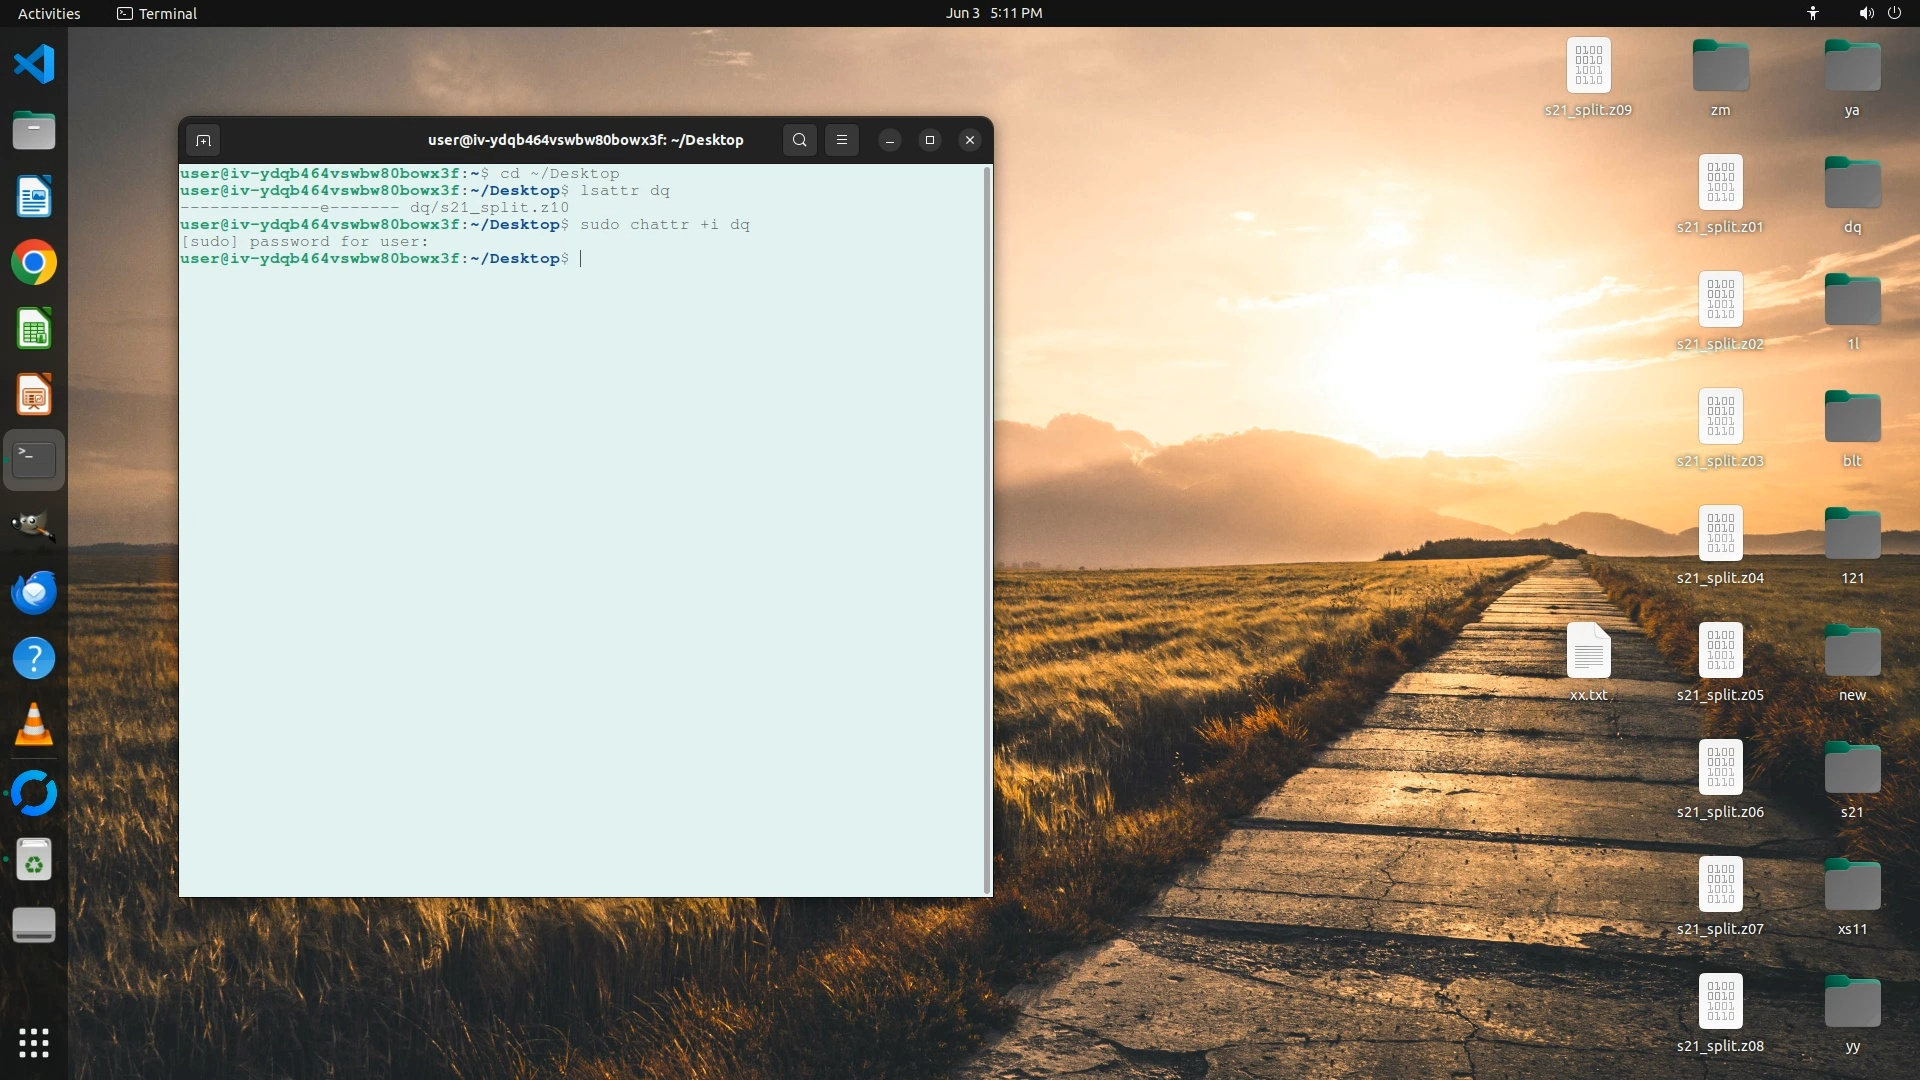Launch Visual Studio Code from dock
Viewport: 1920px width, 1080px height.
[34, 65]
